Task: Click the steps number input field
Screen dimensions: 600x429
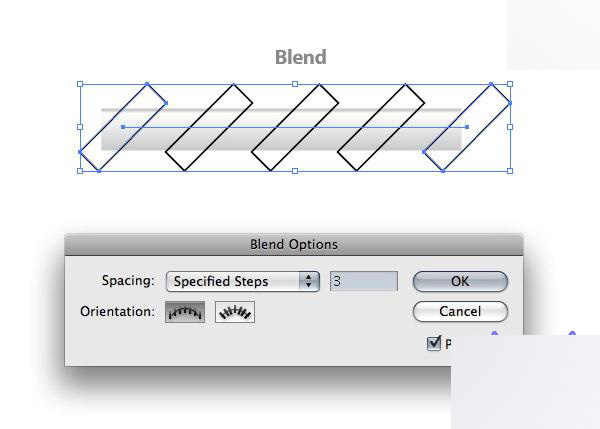Action: pyautogui.click(x=363, y=281)
